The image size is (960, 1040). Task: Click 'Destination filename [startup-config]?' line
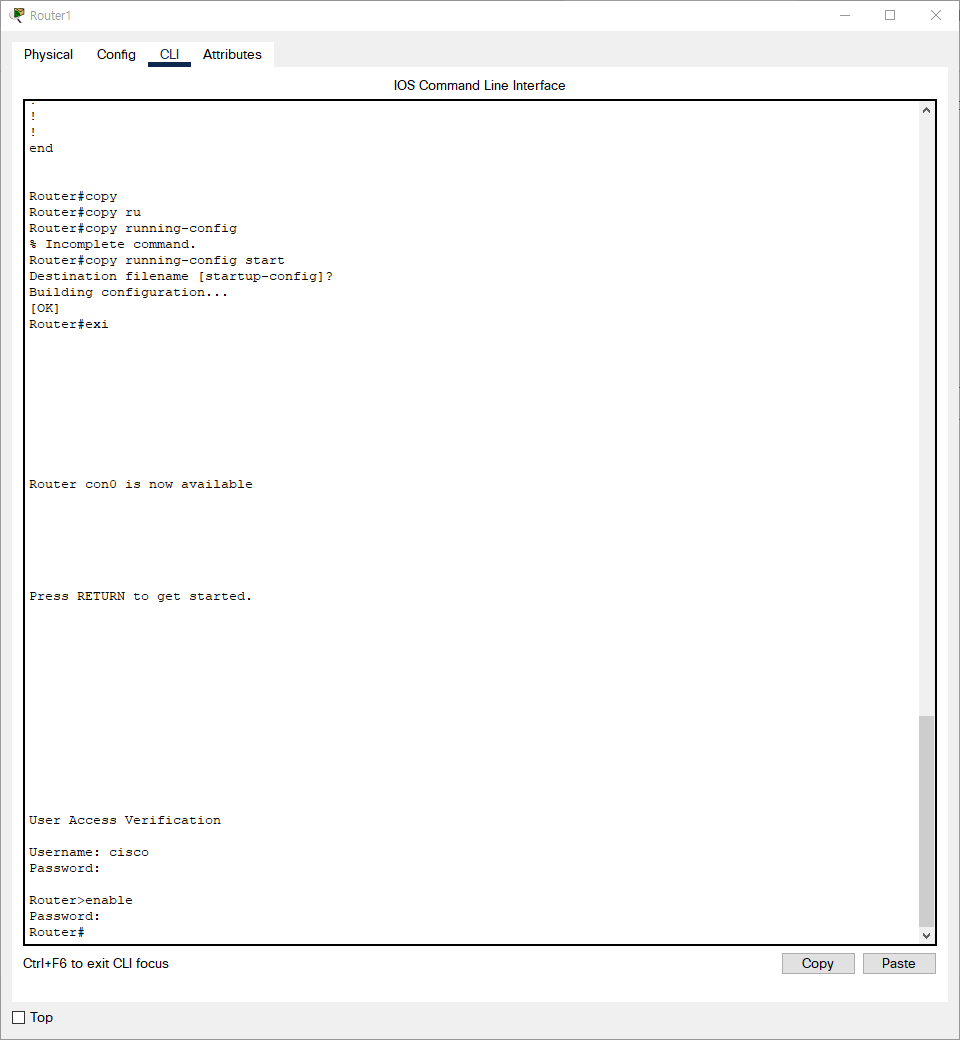click(x=181, y=276)
